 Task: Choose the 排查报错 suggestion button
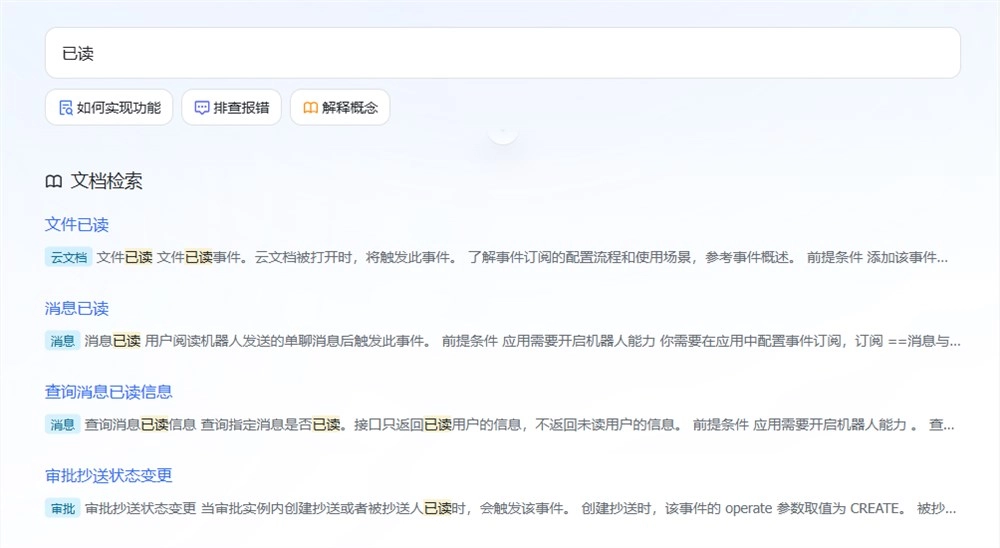[x=231, y=108]
